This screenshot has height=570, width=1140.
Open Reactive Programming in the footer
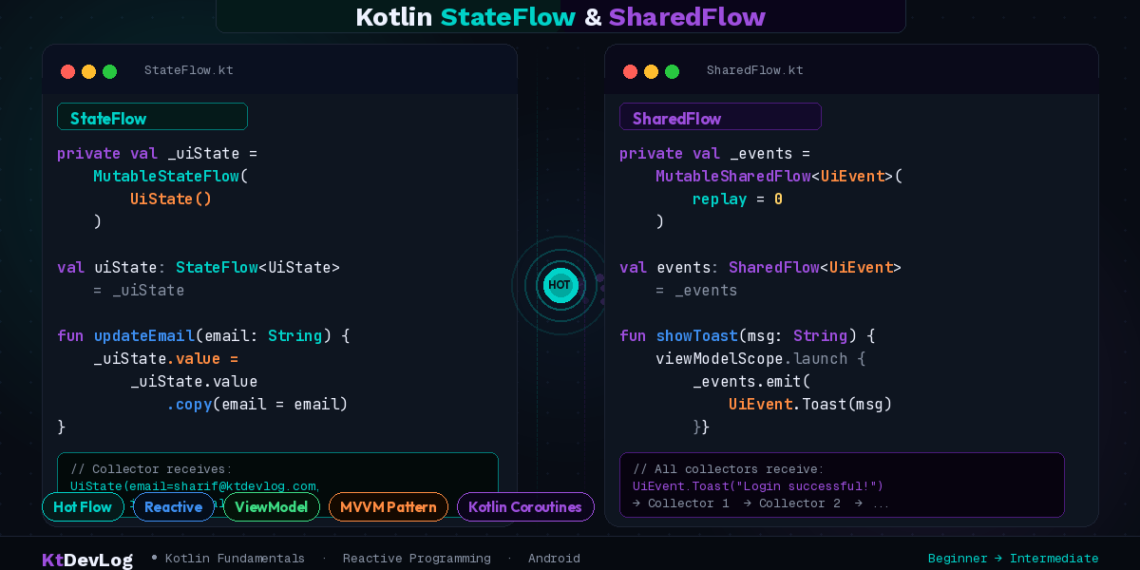point(417,559)
